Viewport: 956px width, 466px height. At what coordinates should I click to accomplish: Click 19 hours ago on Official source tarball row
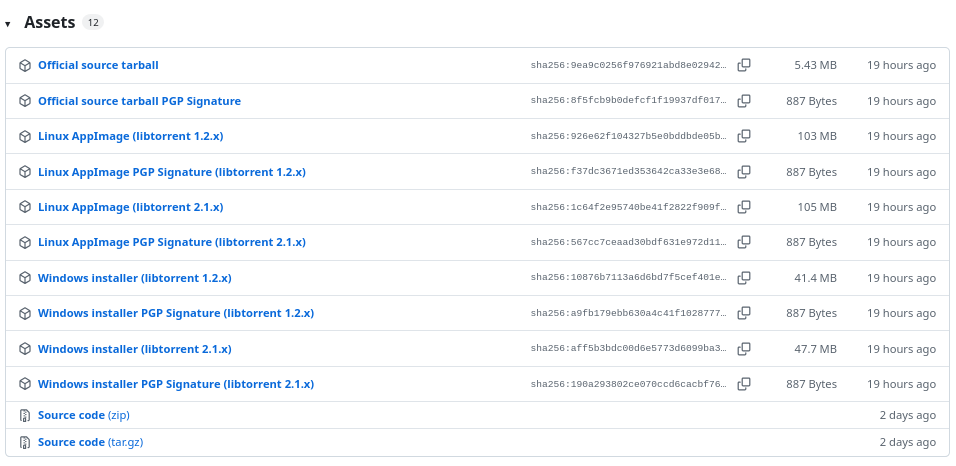[x=901, y=65]
